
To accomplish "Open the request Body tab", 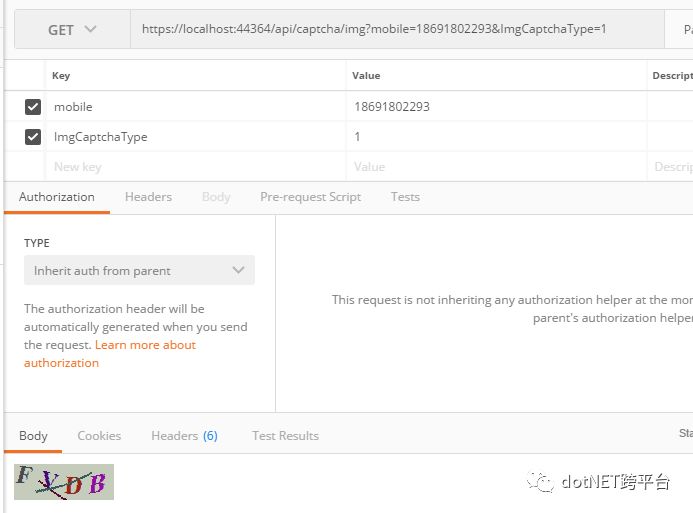I will [x=216, y=197].
